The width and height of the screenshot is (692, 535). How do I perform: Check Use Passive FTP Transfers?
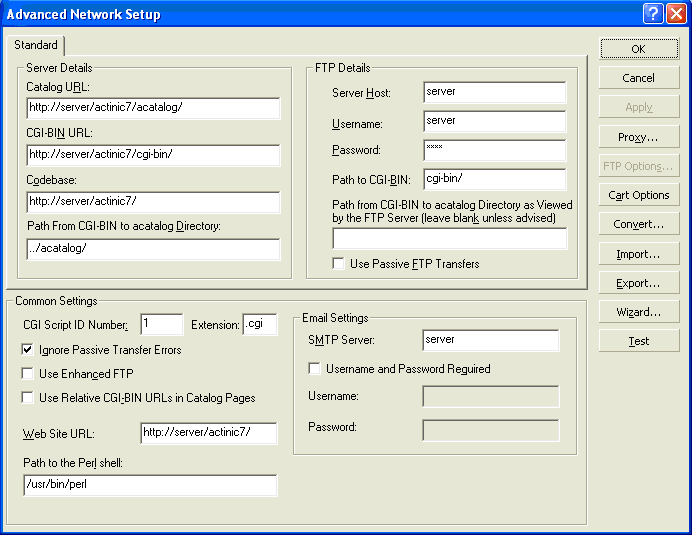(341, 264)
